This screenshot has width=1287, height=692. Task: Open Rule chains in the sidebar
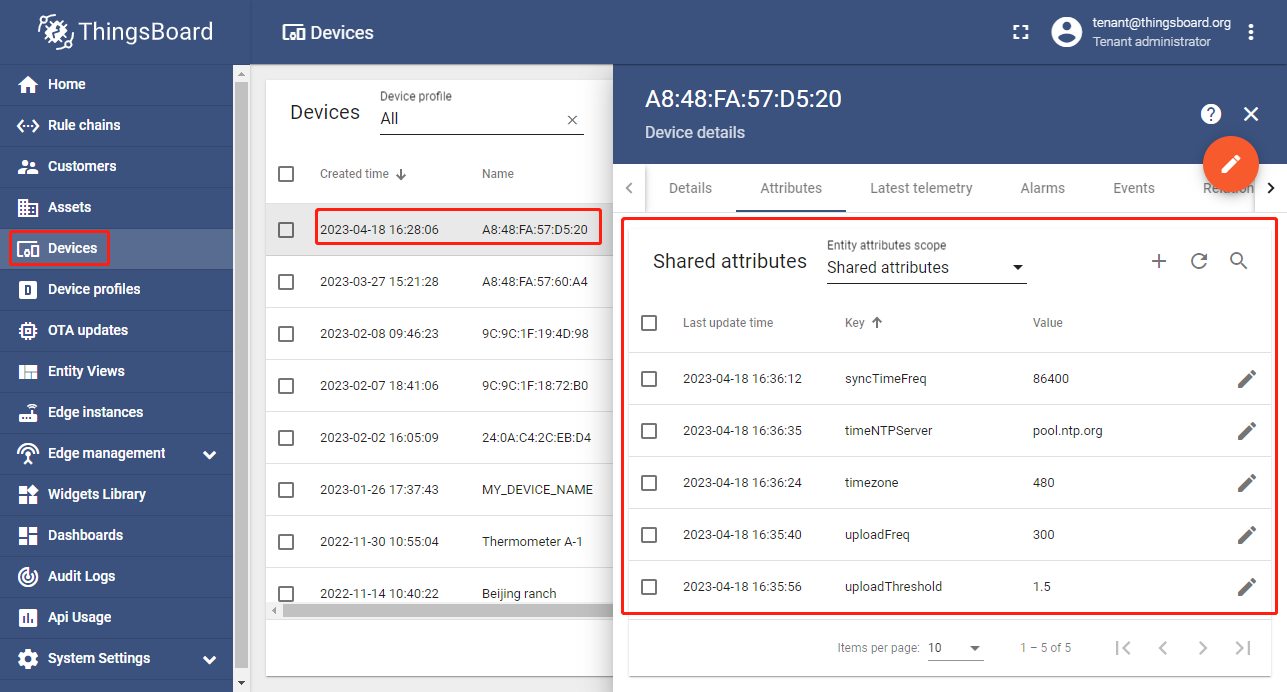tap(116, 125)
